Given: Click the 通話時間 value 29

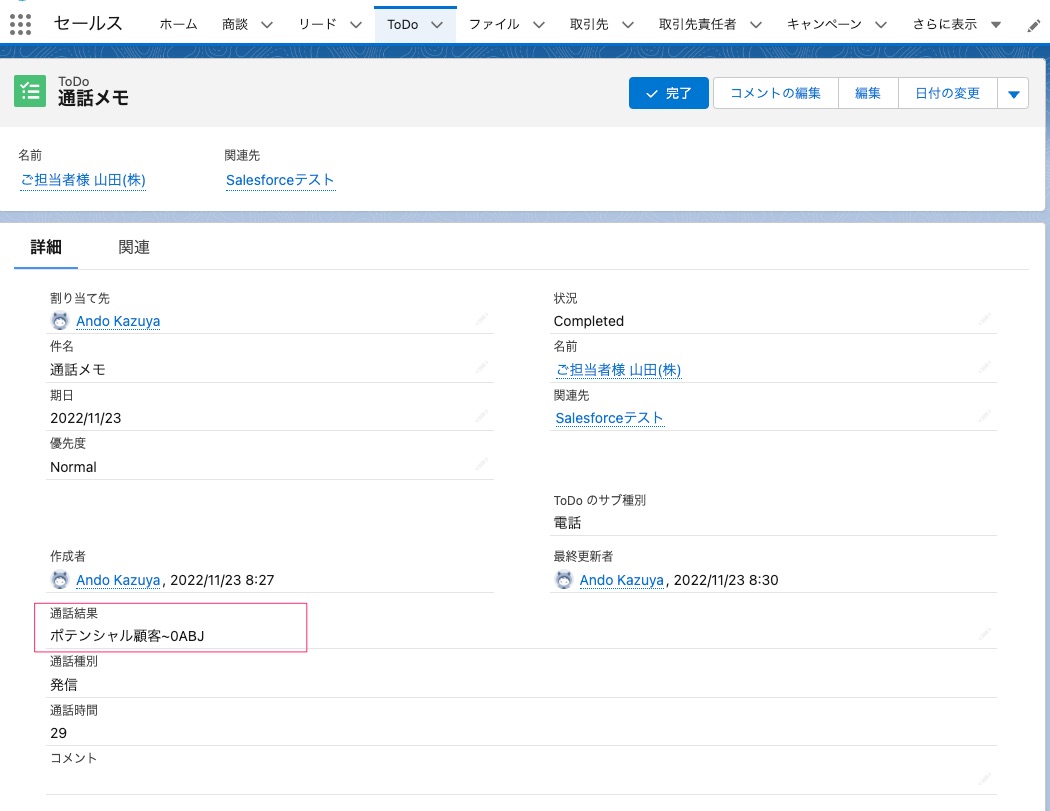Looking at the screenshot, I should (58, 733).
